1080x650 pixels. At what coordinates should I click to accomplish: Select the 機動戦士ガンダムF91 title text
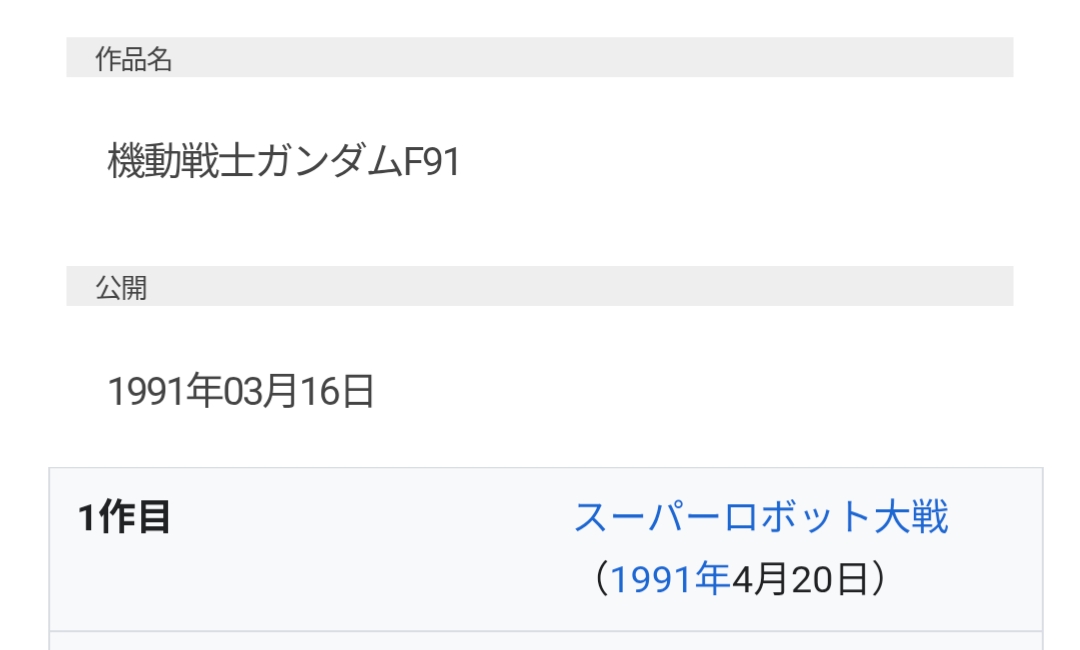coord(284,161)
